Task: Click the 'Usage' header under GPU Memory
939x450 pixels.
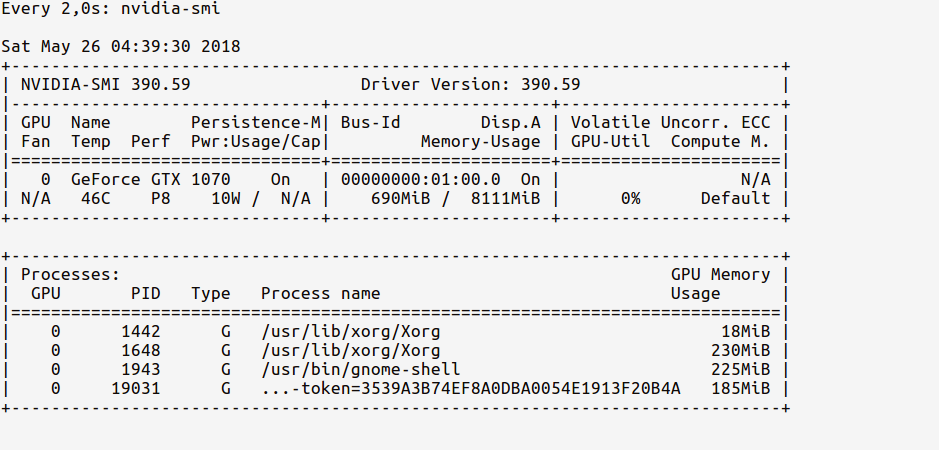Action: 695,294
